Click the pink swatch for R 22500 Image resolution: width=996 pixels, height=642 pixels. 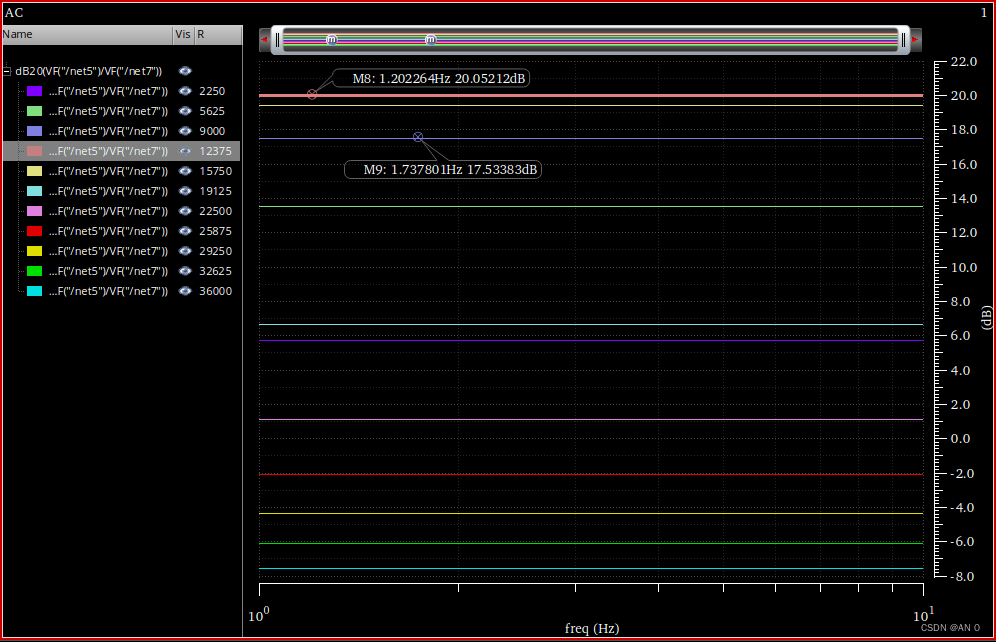34,211
